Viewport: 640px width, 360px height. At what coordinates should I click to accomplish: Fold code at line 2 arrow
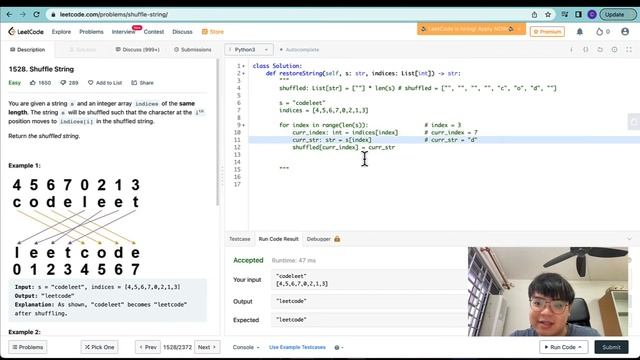244,73
